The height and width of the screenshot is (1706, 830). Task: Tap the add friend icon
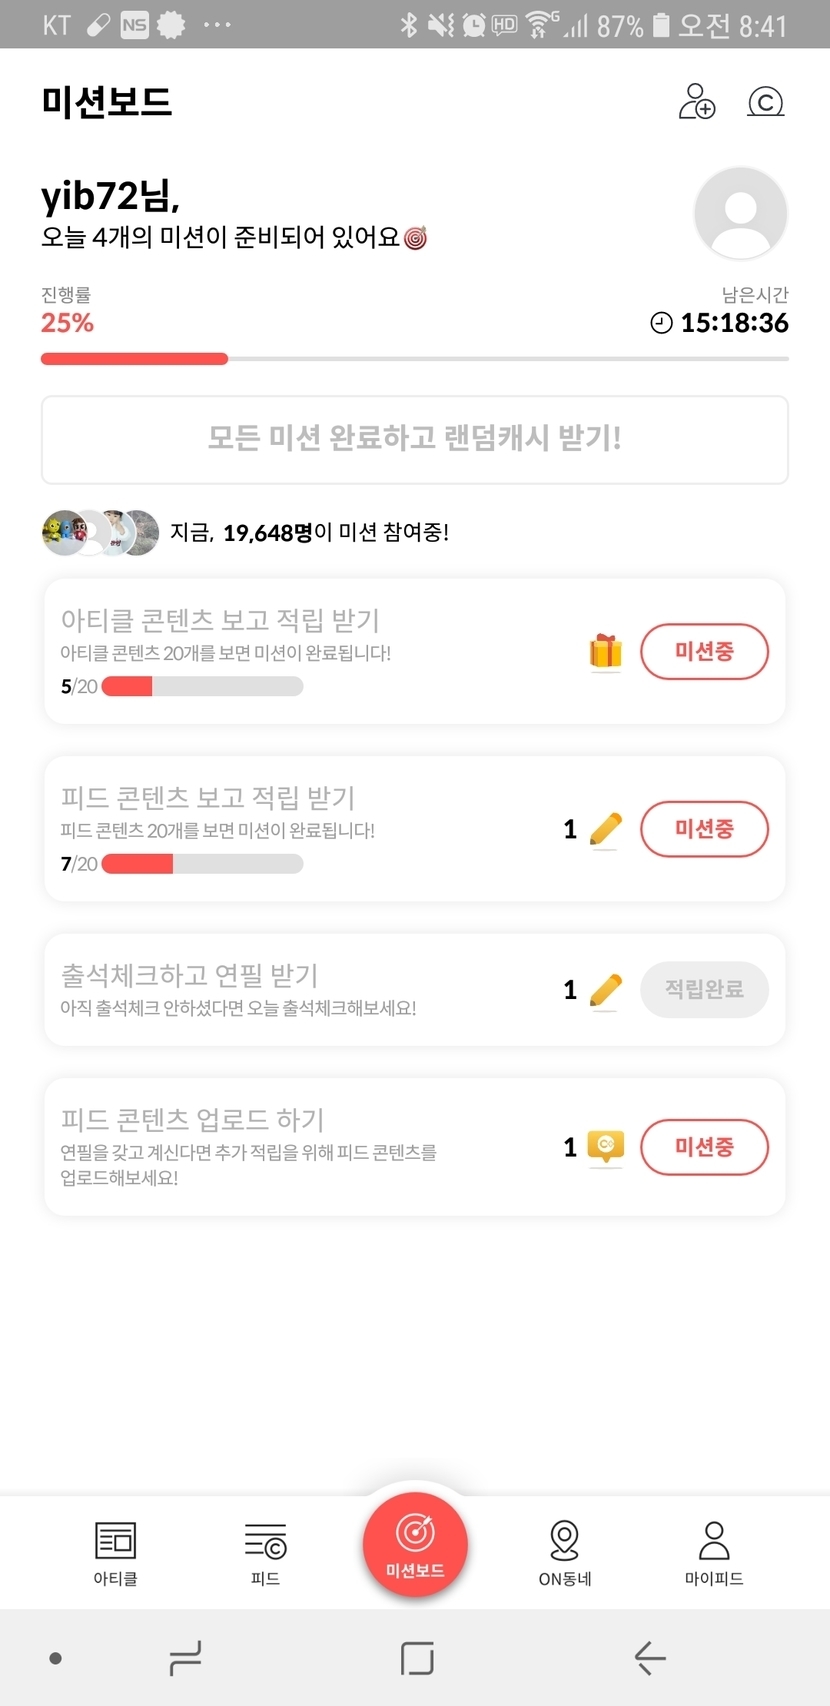(x=697, y=102)
